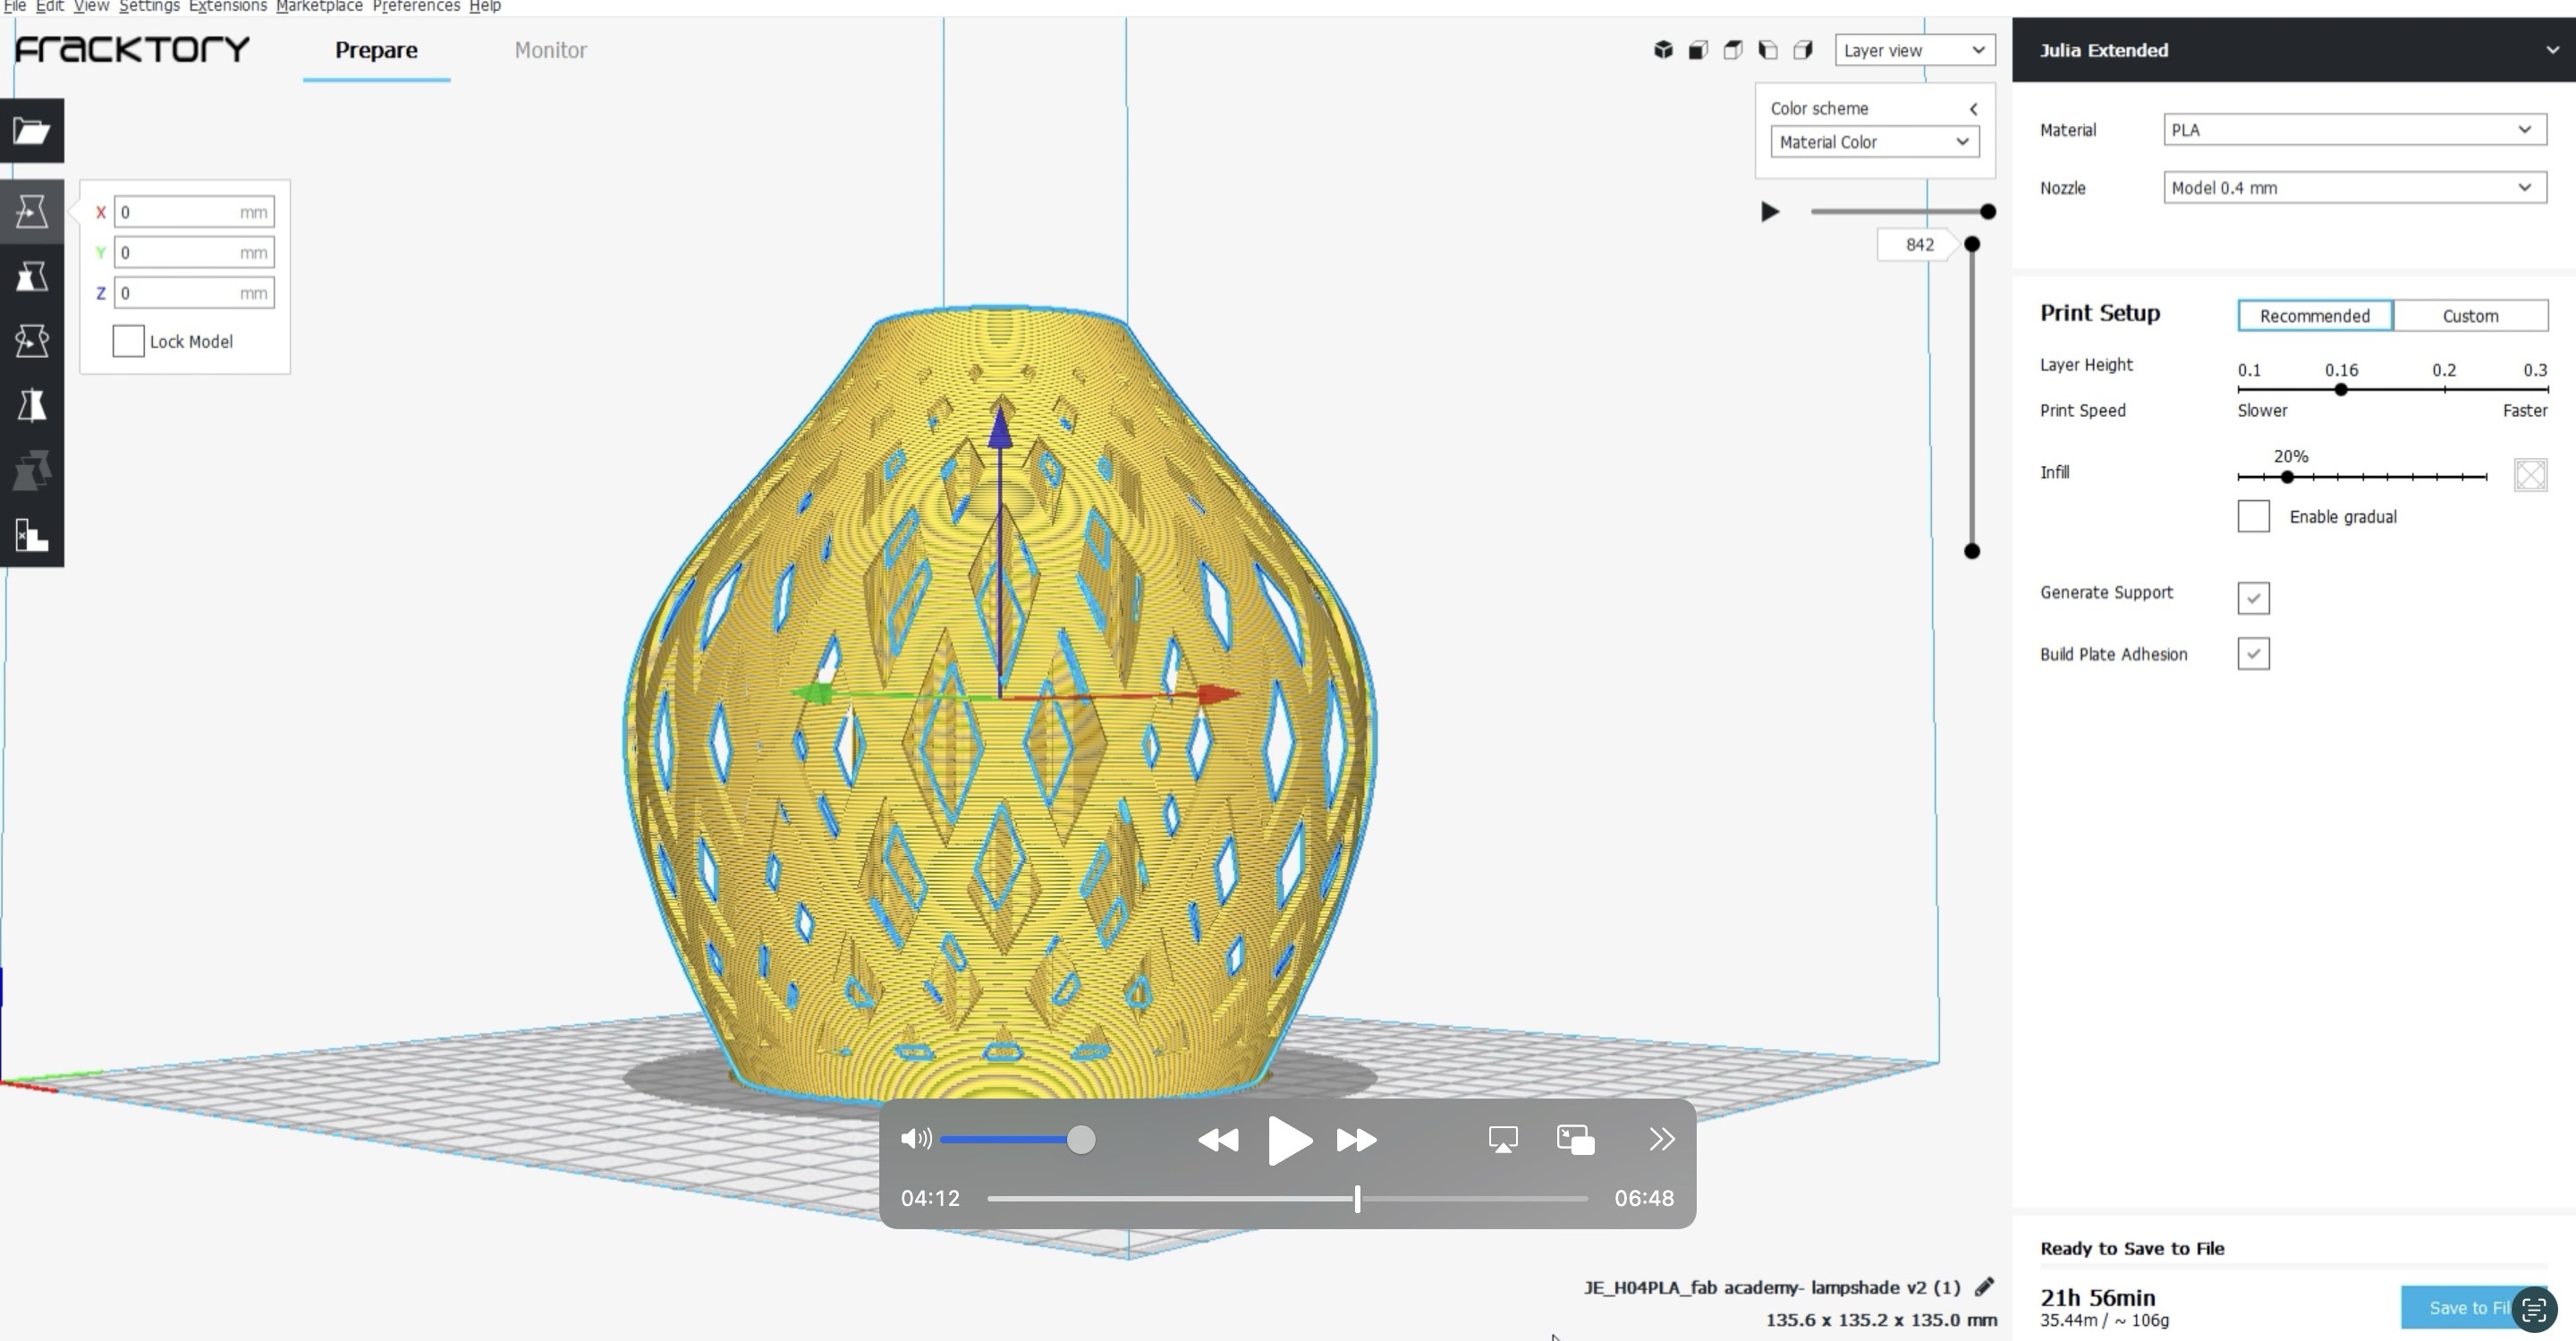This screenshot has width=2576, height=1341.
Task: Open the View menu
Action: tap(91, 6)
